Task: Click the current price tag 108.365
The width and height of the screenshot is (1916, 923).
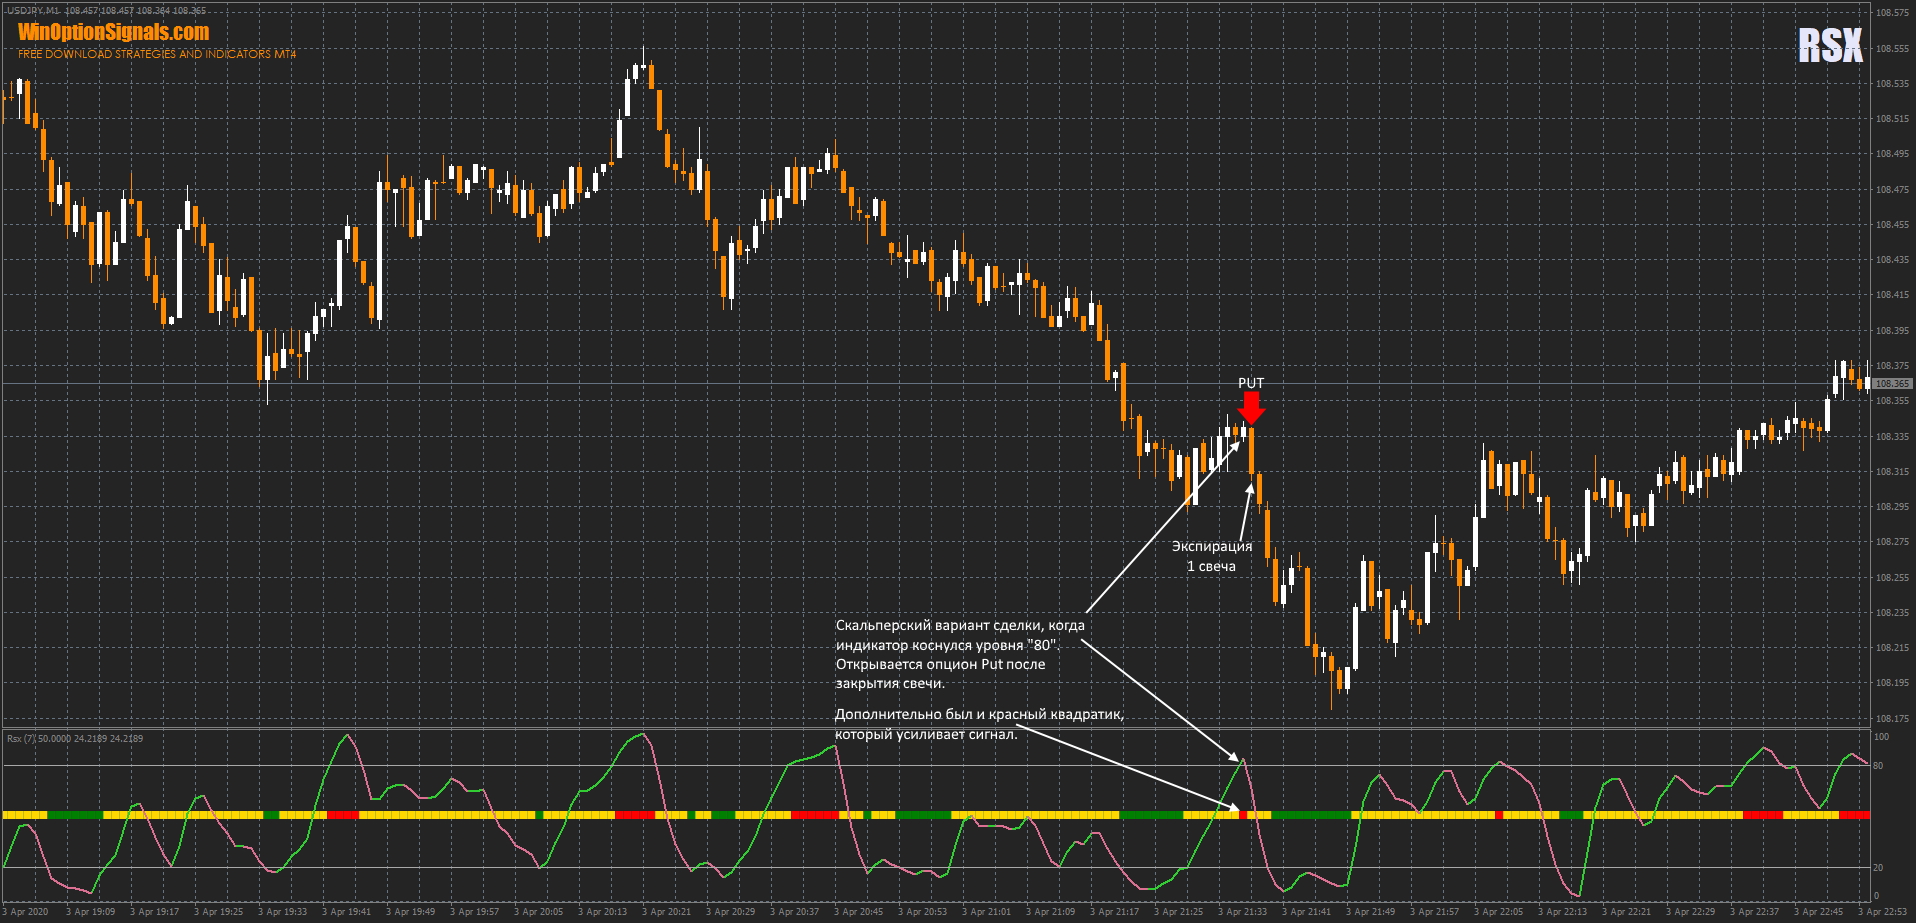Action: coord(1892,384)
